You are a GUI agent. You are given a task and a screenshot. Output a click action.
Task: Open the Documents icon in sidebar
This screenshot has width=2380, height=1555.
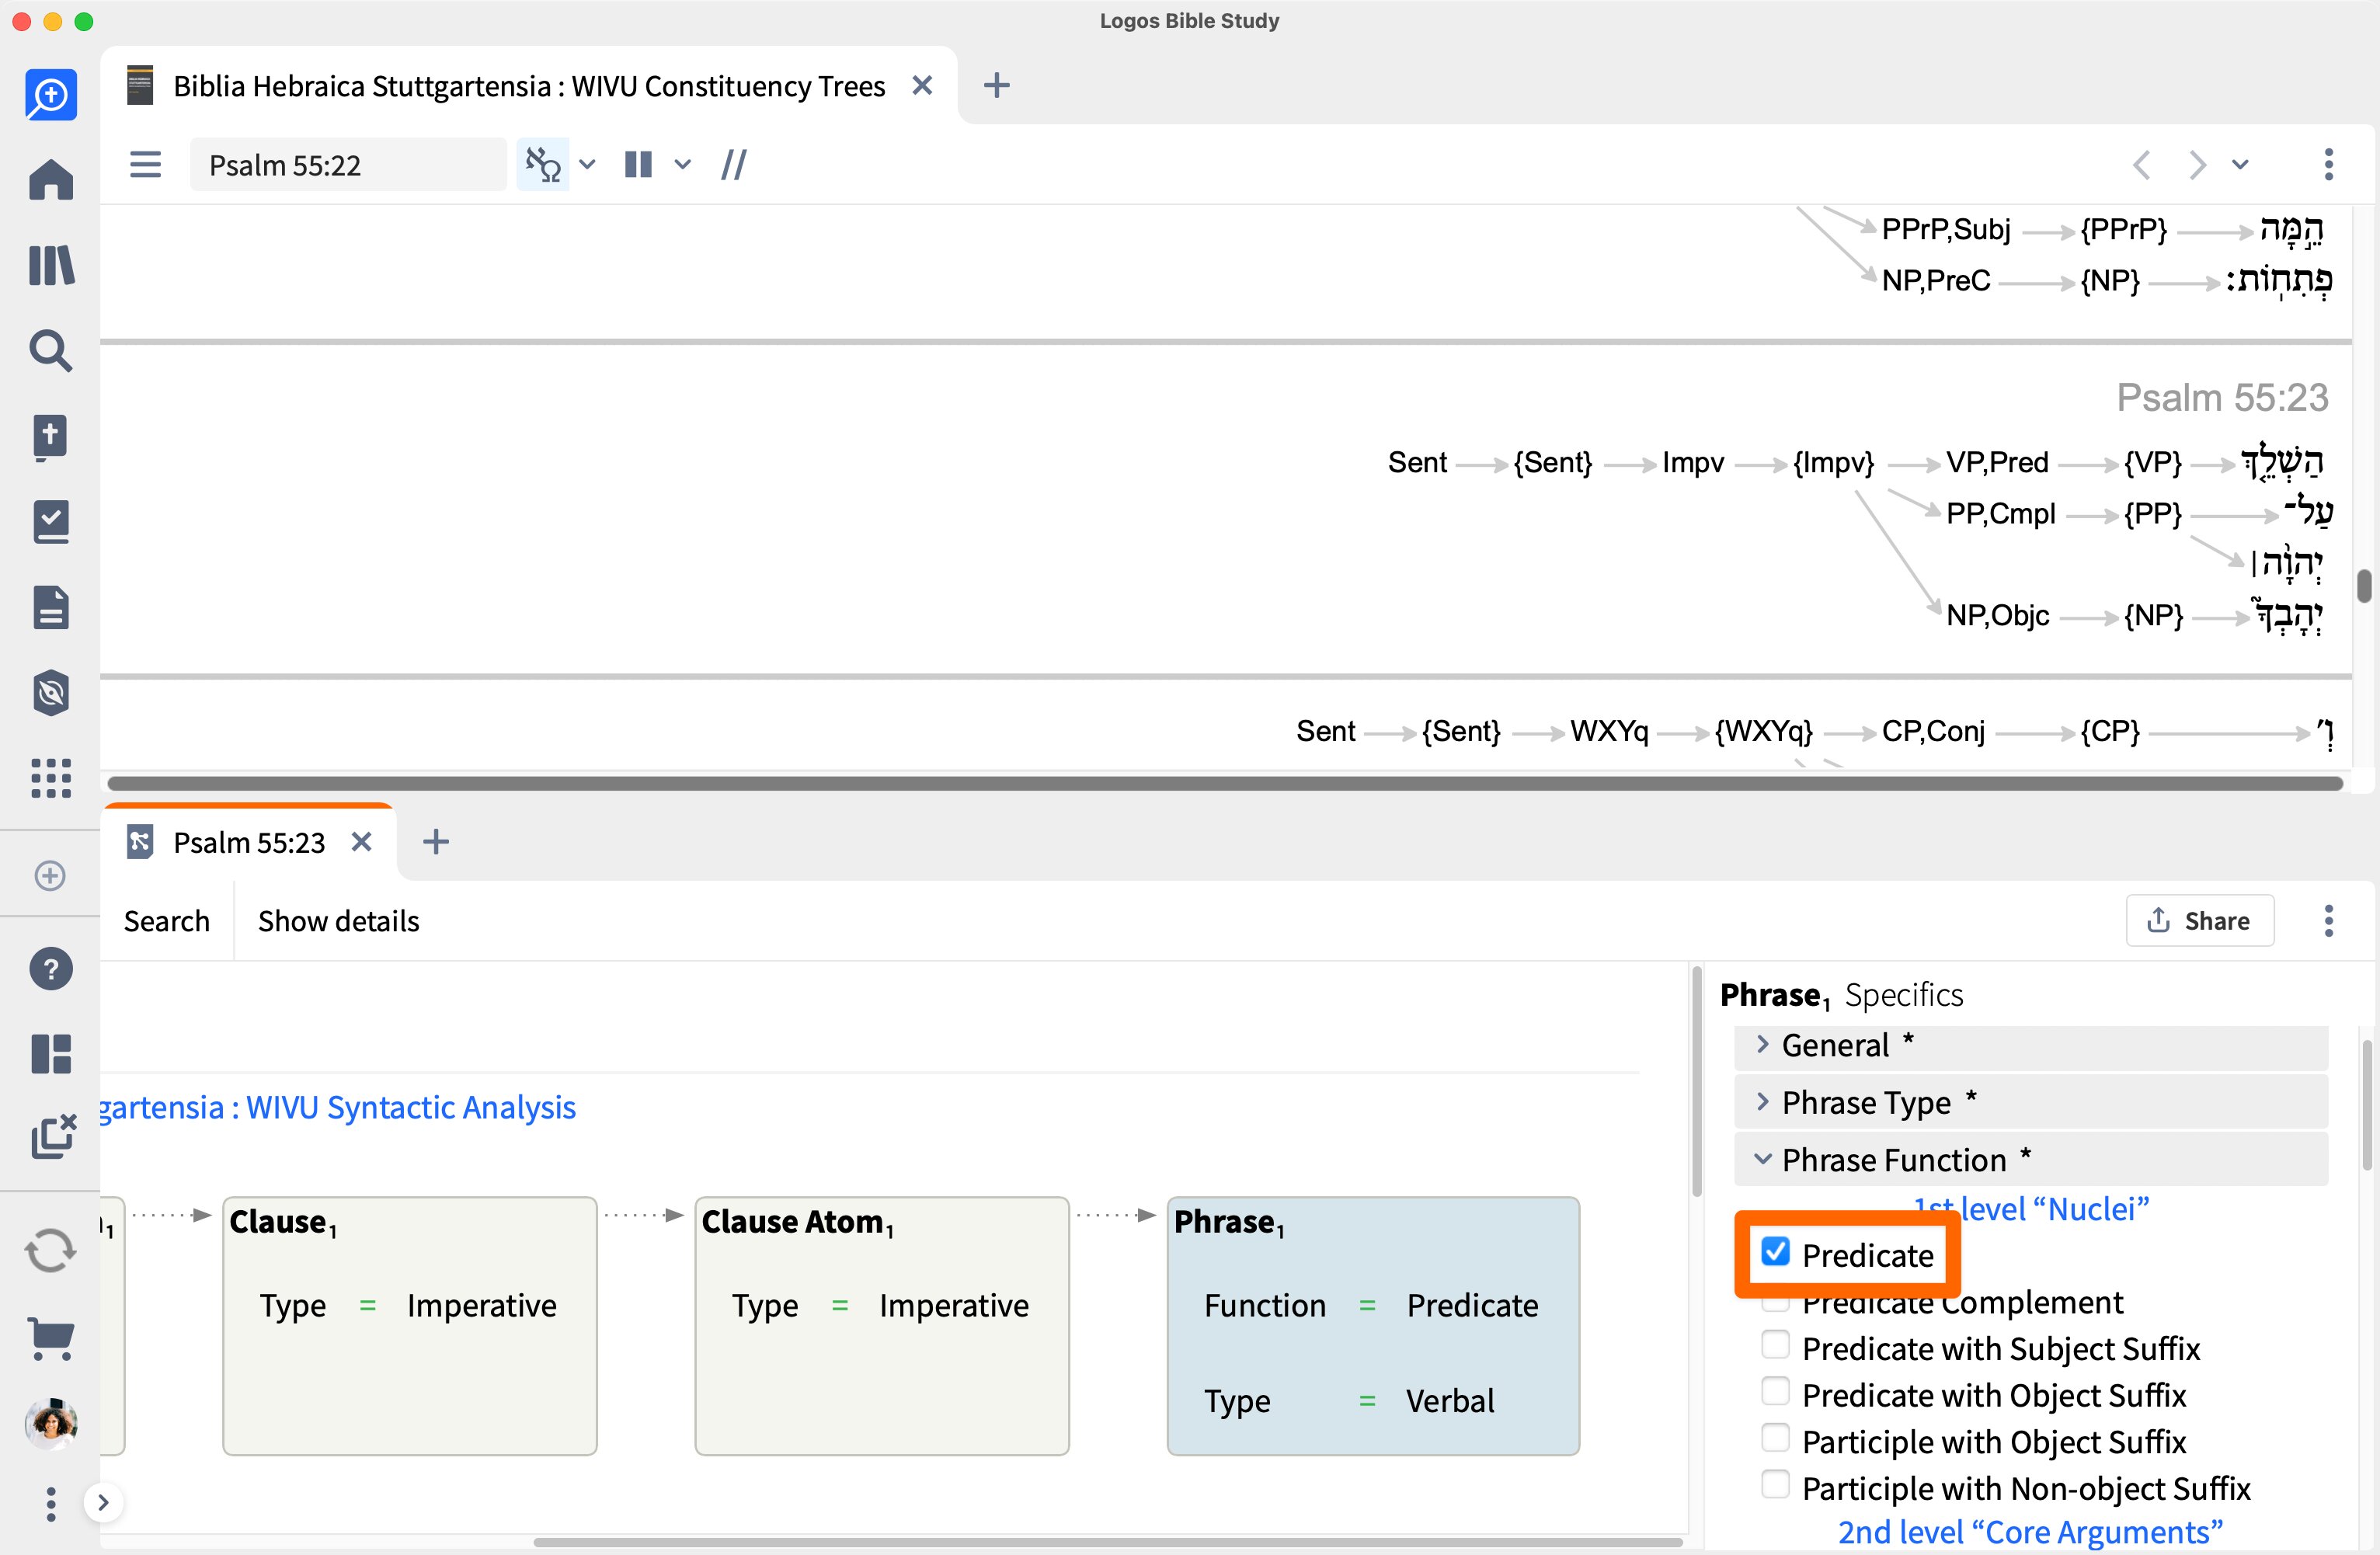coord(51,608)
